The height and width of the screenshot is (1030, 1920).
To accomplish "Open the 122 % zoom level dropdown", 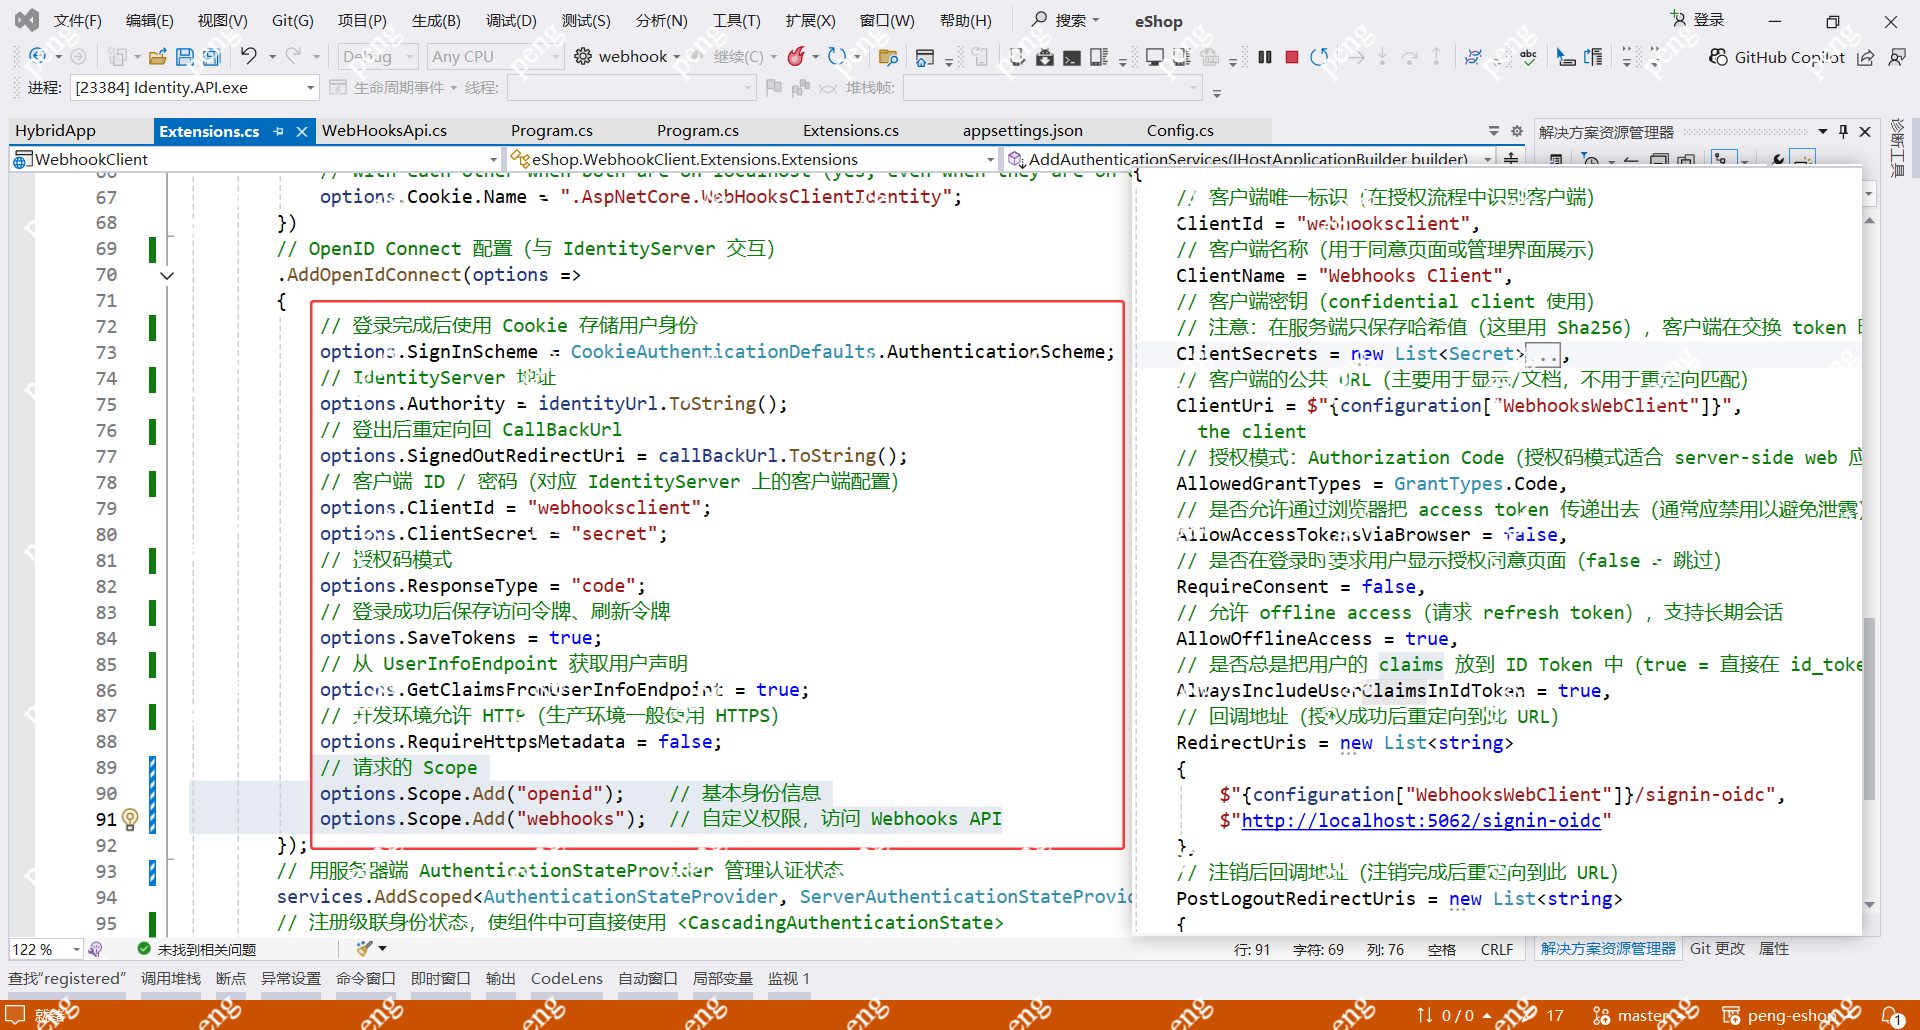I will click(x=46, y=949).
